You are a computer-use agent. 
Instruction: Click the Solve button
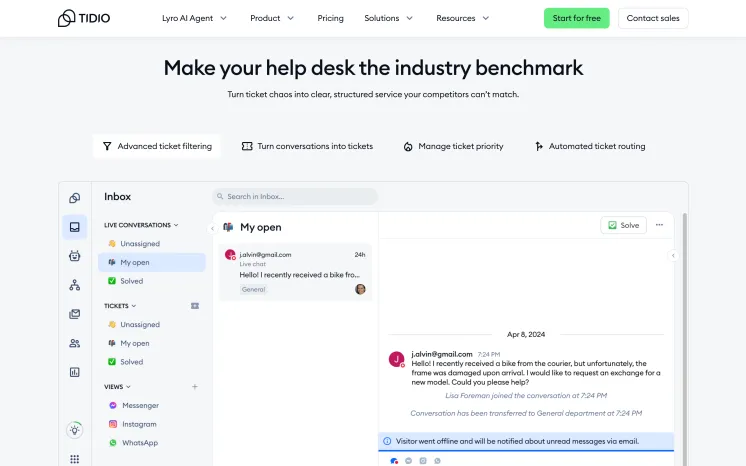[x=623, y=225]
